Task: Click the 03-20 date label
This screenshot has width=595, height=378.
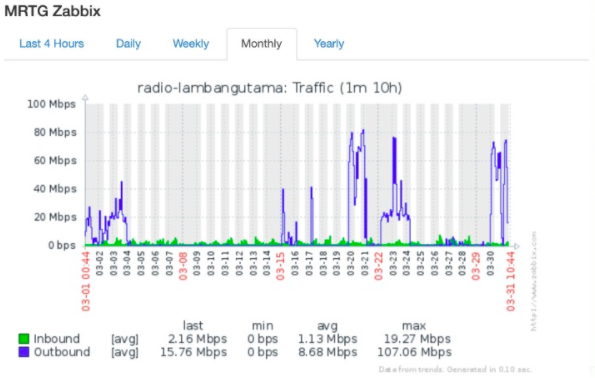Action: [x=350, y=263]
